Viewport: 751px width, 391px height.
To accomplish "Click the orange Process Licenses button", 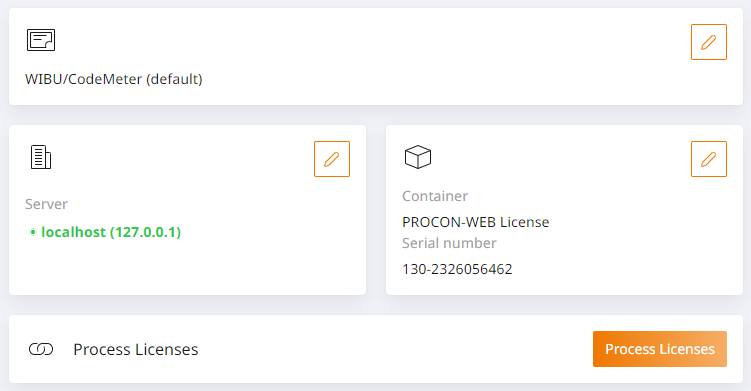I will pos(660,349).
